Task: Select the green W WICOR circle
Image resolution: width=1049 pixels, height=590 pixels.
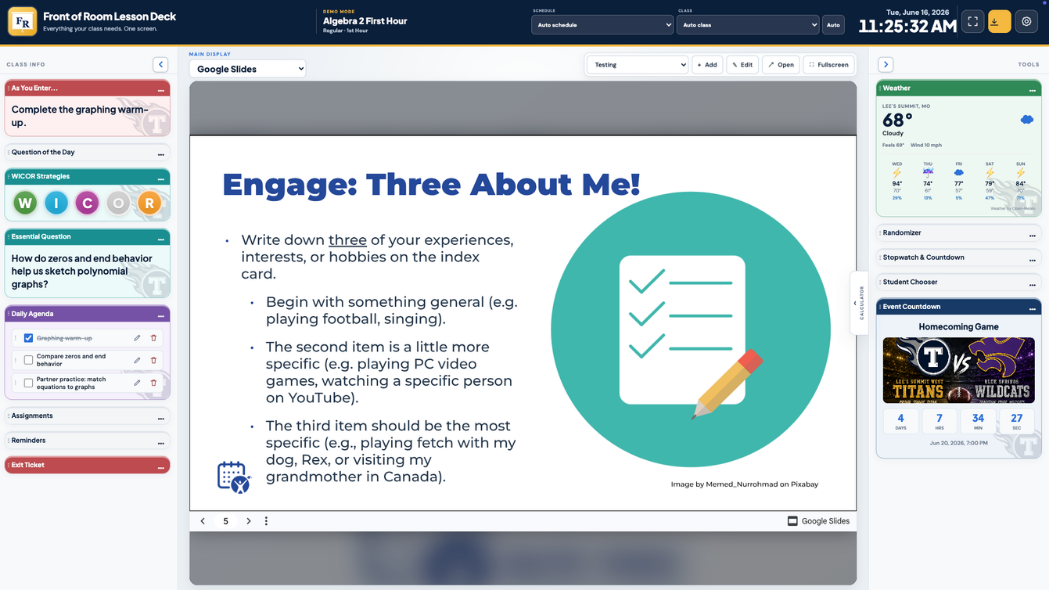Action: pyautogui.click(x=25, y=203)
